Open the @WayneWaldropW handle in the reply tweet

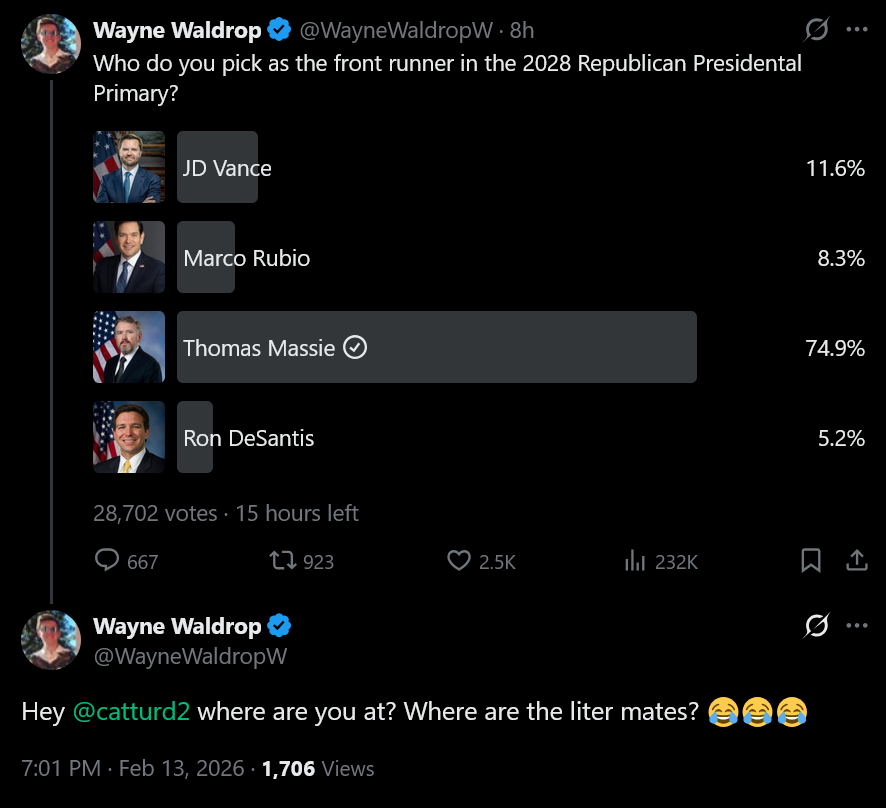tap(190, 657)
